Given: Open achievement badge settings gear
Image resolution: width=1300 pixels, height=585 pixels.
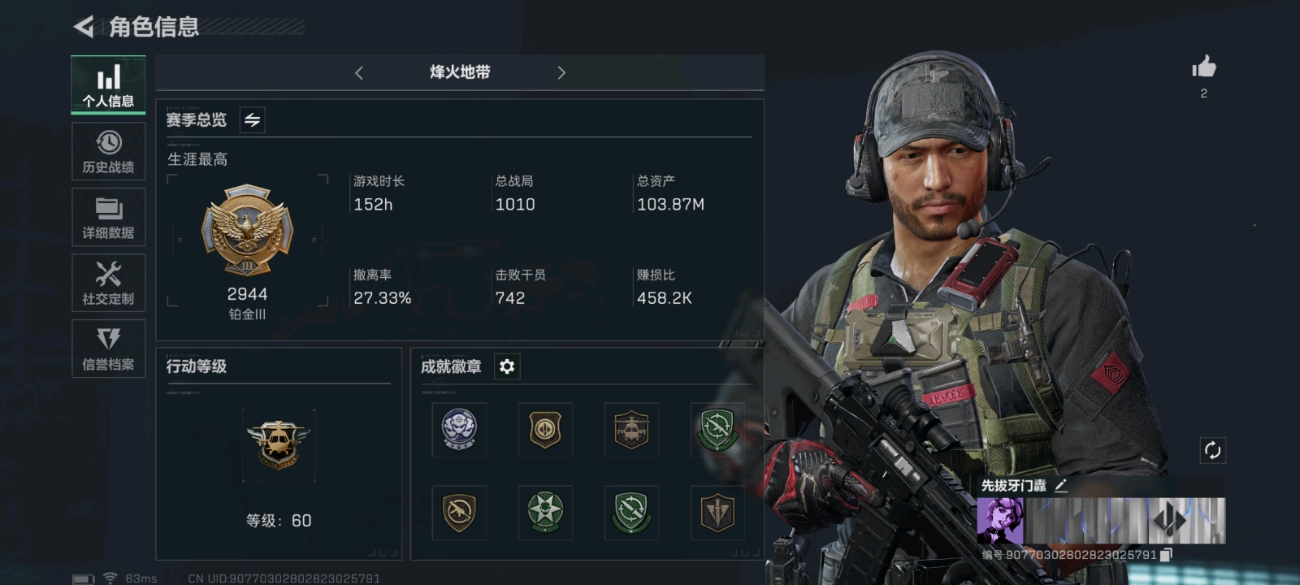Looking at the screenshot, I should point(507,367).
